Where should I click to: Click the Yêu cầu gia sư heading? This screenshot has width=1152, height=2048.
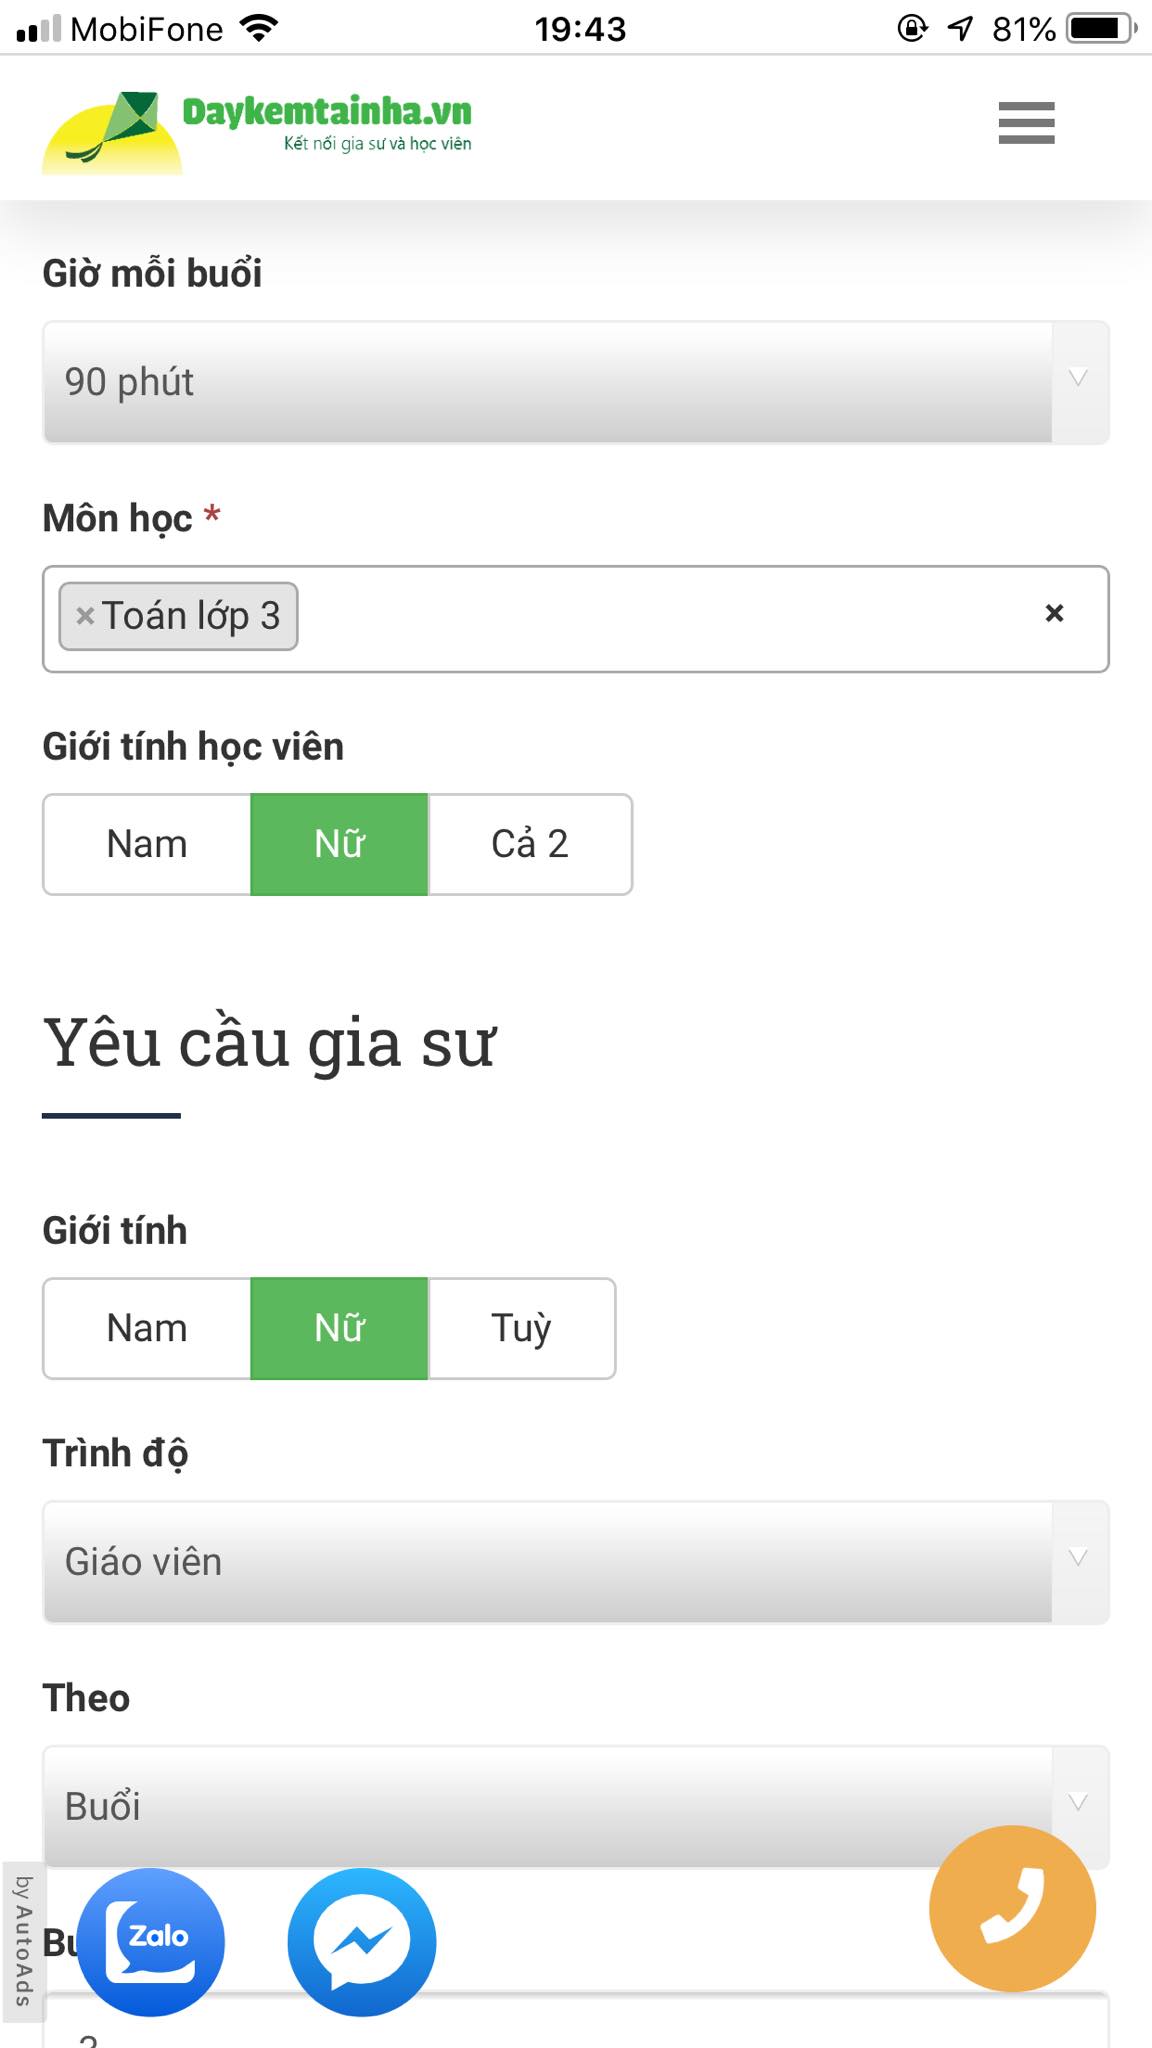pos(272,1042)
